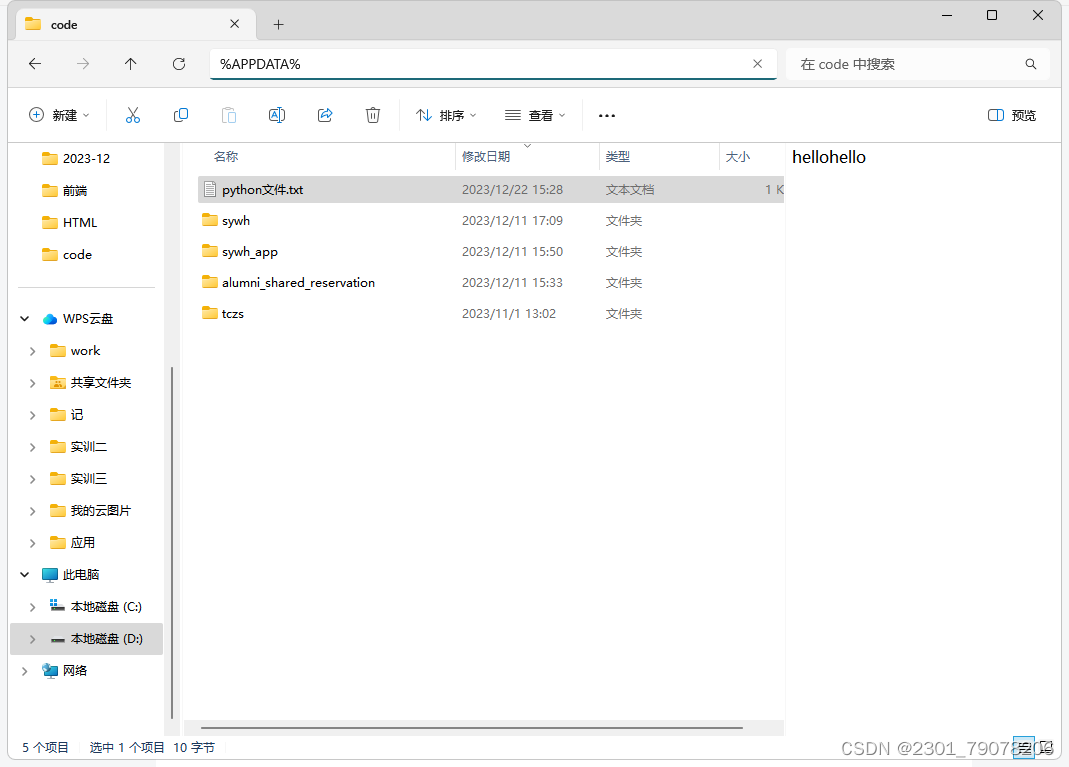
Task: Click the Copy icon in toolbar
Action: point(181,115)
